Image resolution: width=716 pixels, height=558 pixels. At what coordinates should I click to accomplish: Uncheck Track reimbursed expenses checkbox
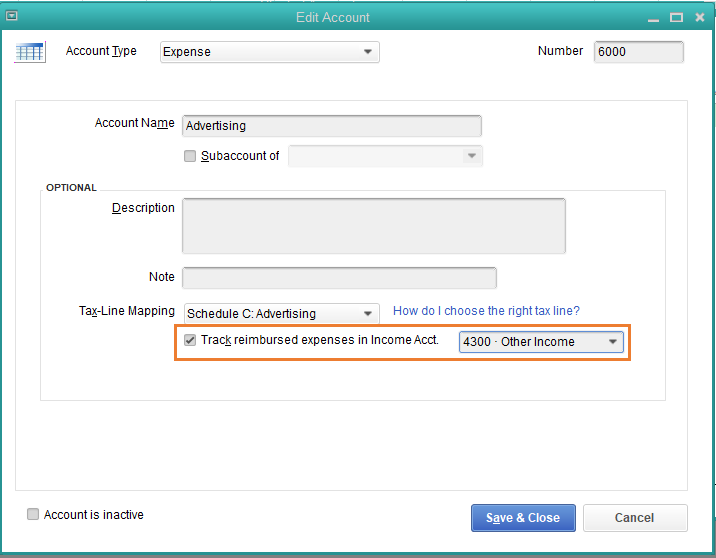190,341
